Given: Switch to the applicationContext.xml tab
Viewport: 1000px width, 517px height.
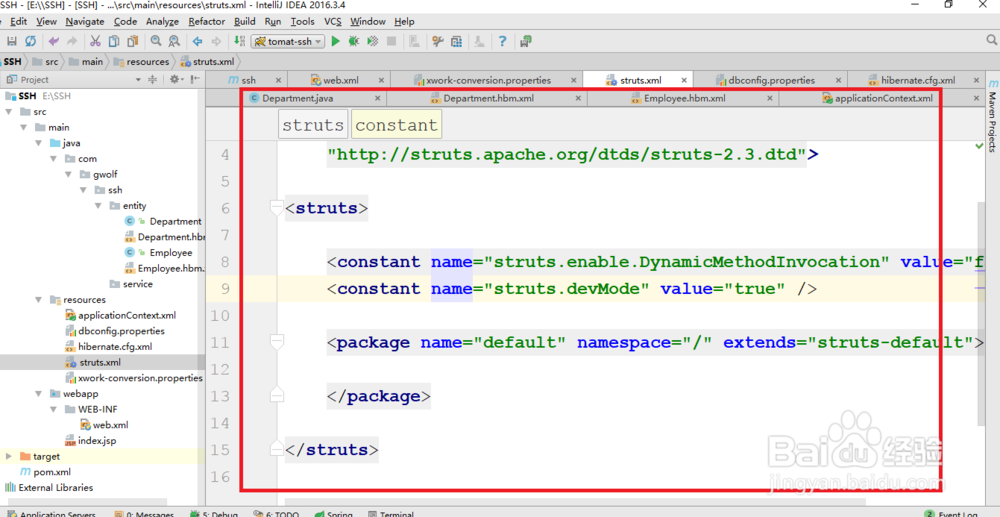Looking at the screenshot, I should click(884, 99).
